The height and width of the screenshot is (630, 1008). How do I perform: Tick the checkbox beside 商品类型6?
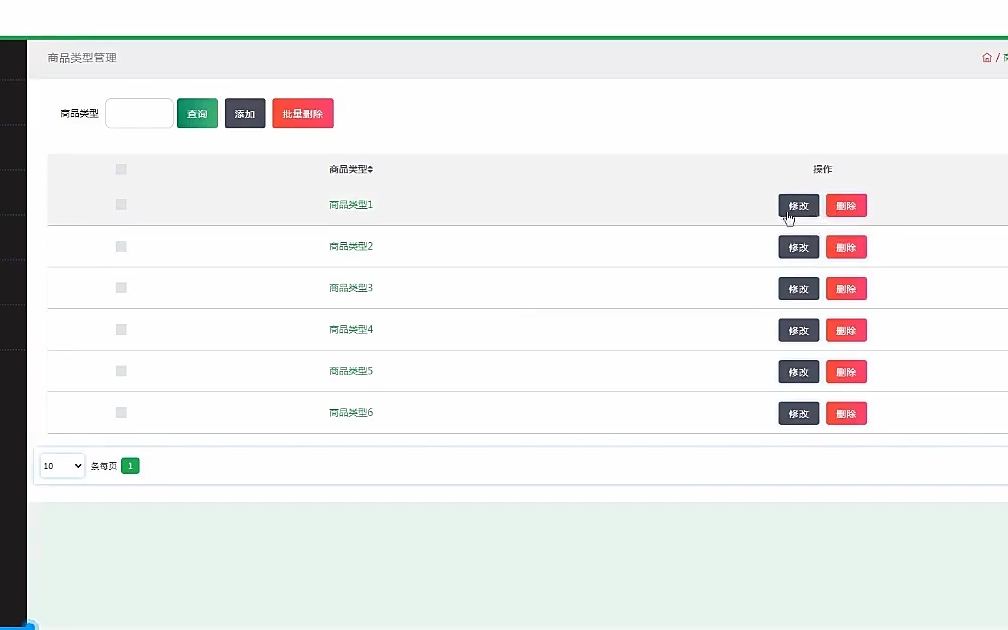click(121, 412)
